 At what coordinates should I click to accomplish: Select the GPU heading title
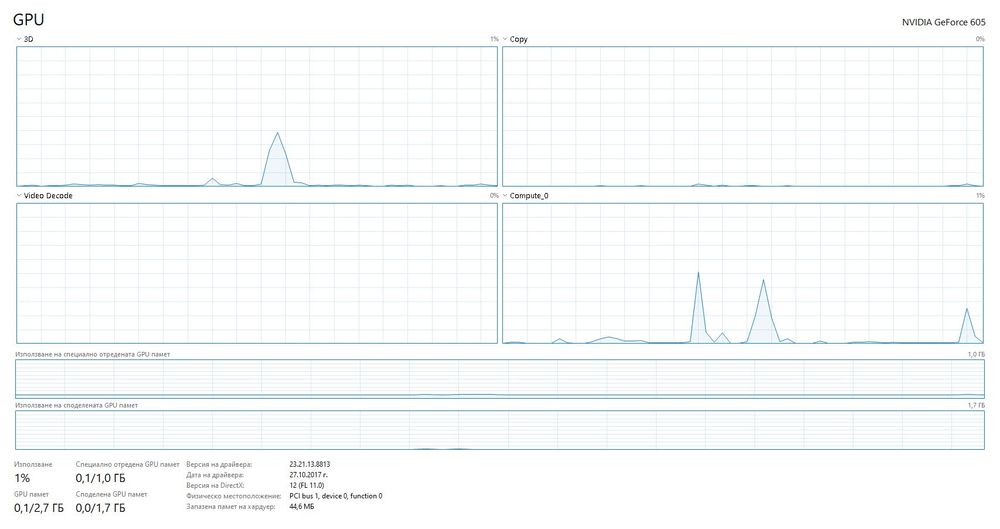29,20
